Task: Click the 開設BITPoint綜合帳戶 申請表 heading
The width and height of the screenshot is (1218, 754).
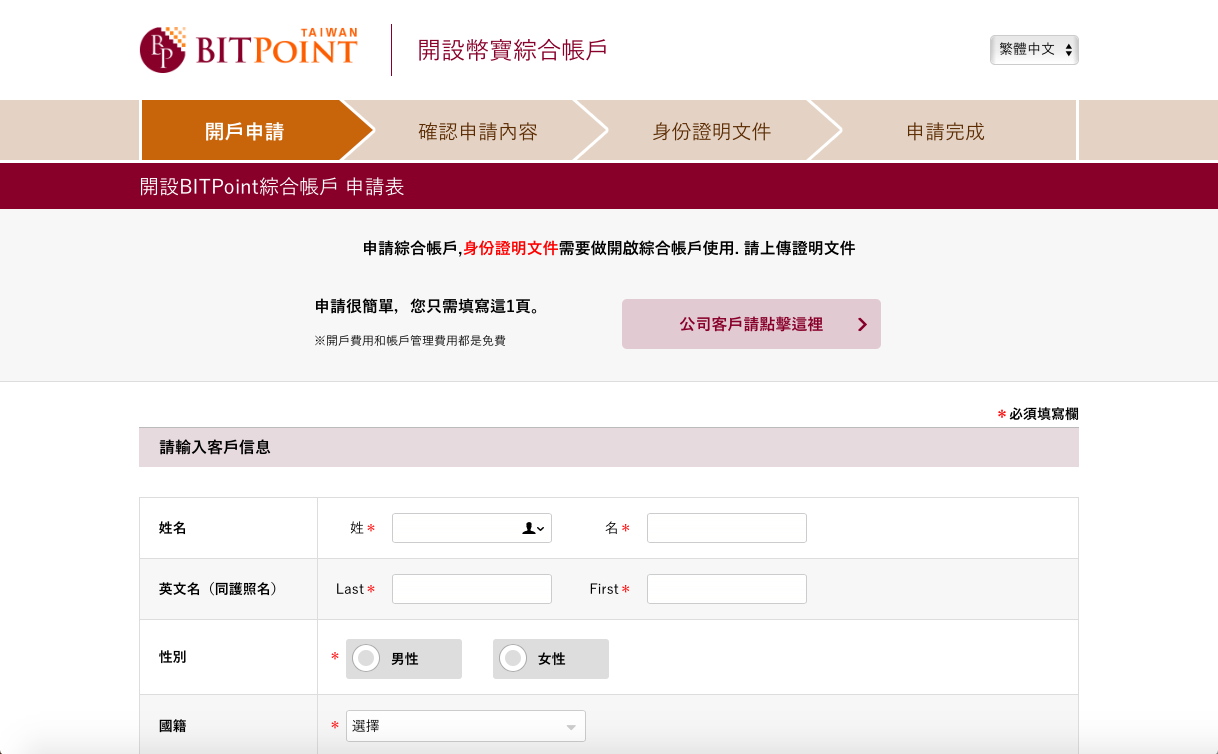Action: 272,186
